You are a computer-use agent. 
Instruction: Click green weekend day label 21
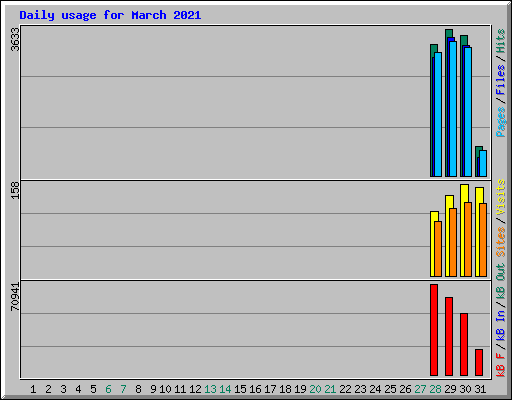point(330,389)
